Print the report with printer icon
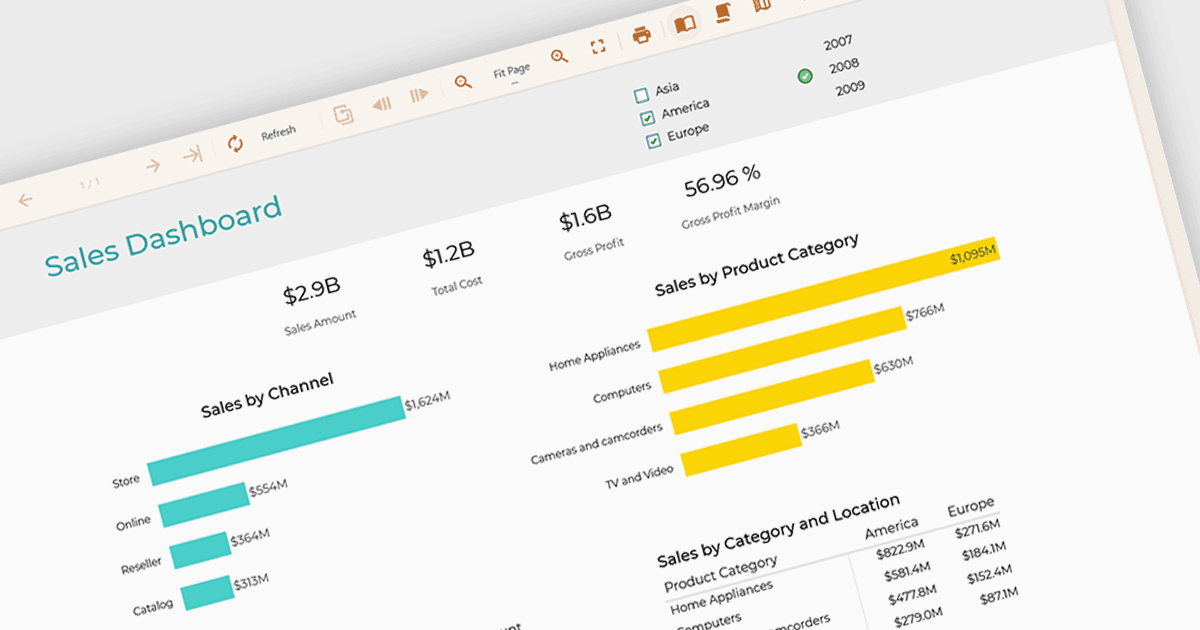 pyautogui.click(x=642, y=35)
